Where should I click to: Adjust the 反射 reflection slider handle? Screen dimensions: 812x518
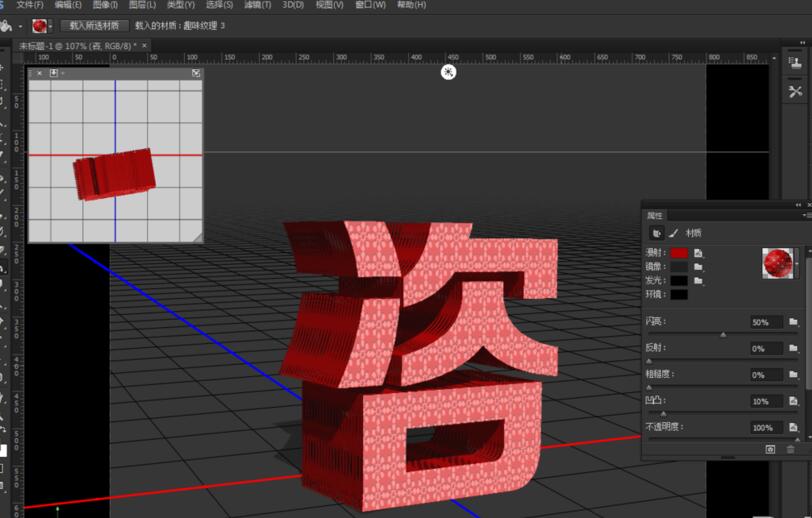pos(649,361)
